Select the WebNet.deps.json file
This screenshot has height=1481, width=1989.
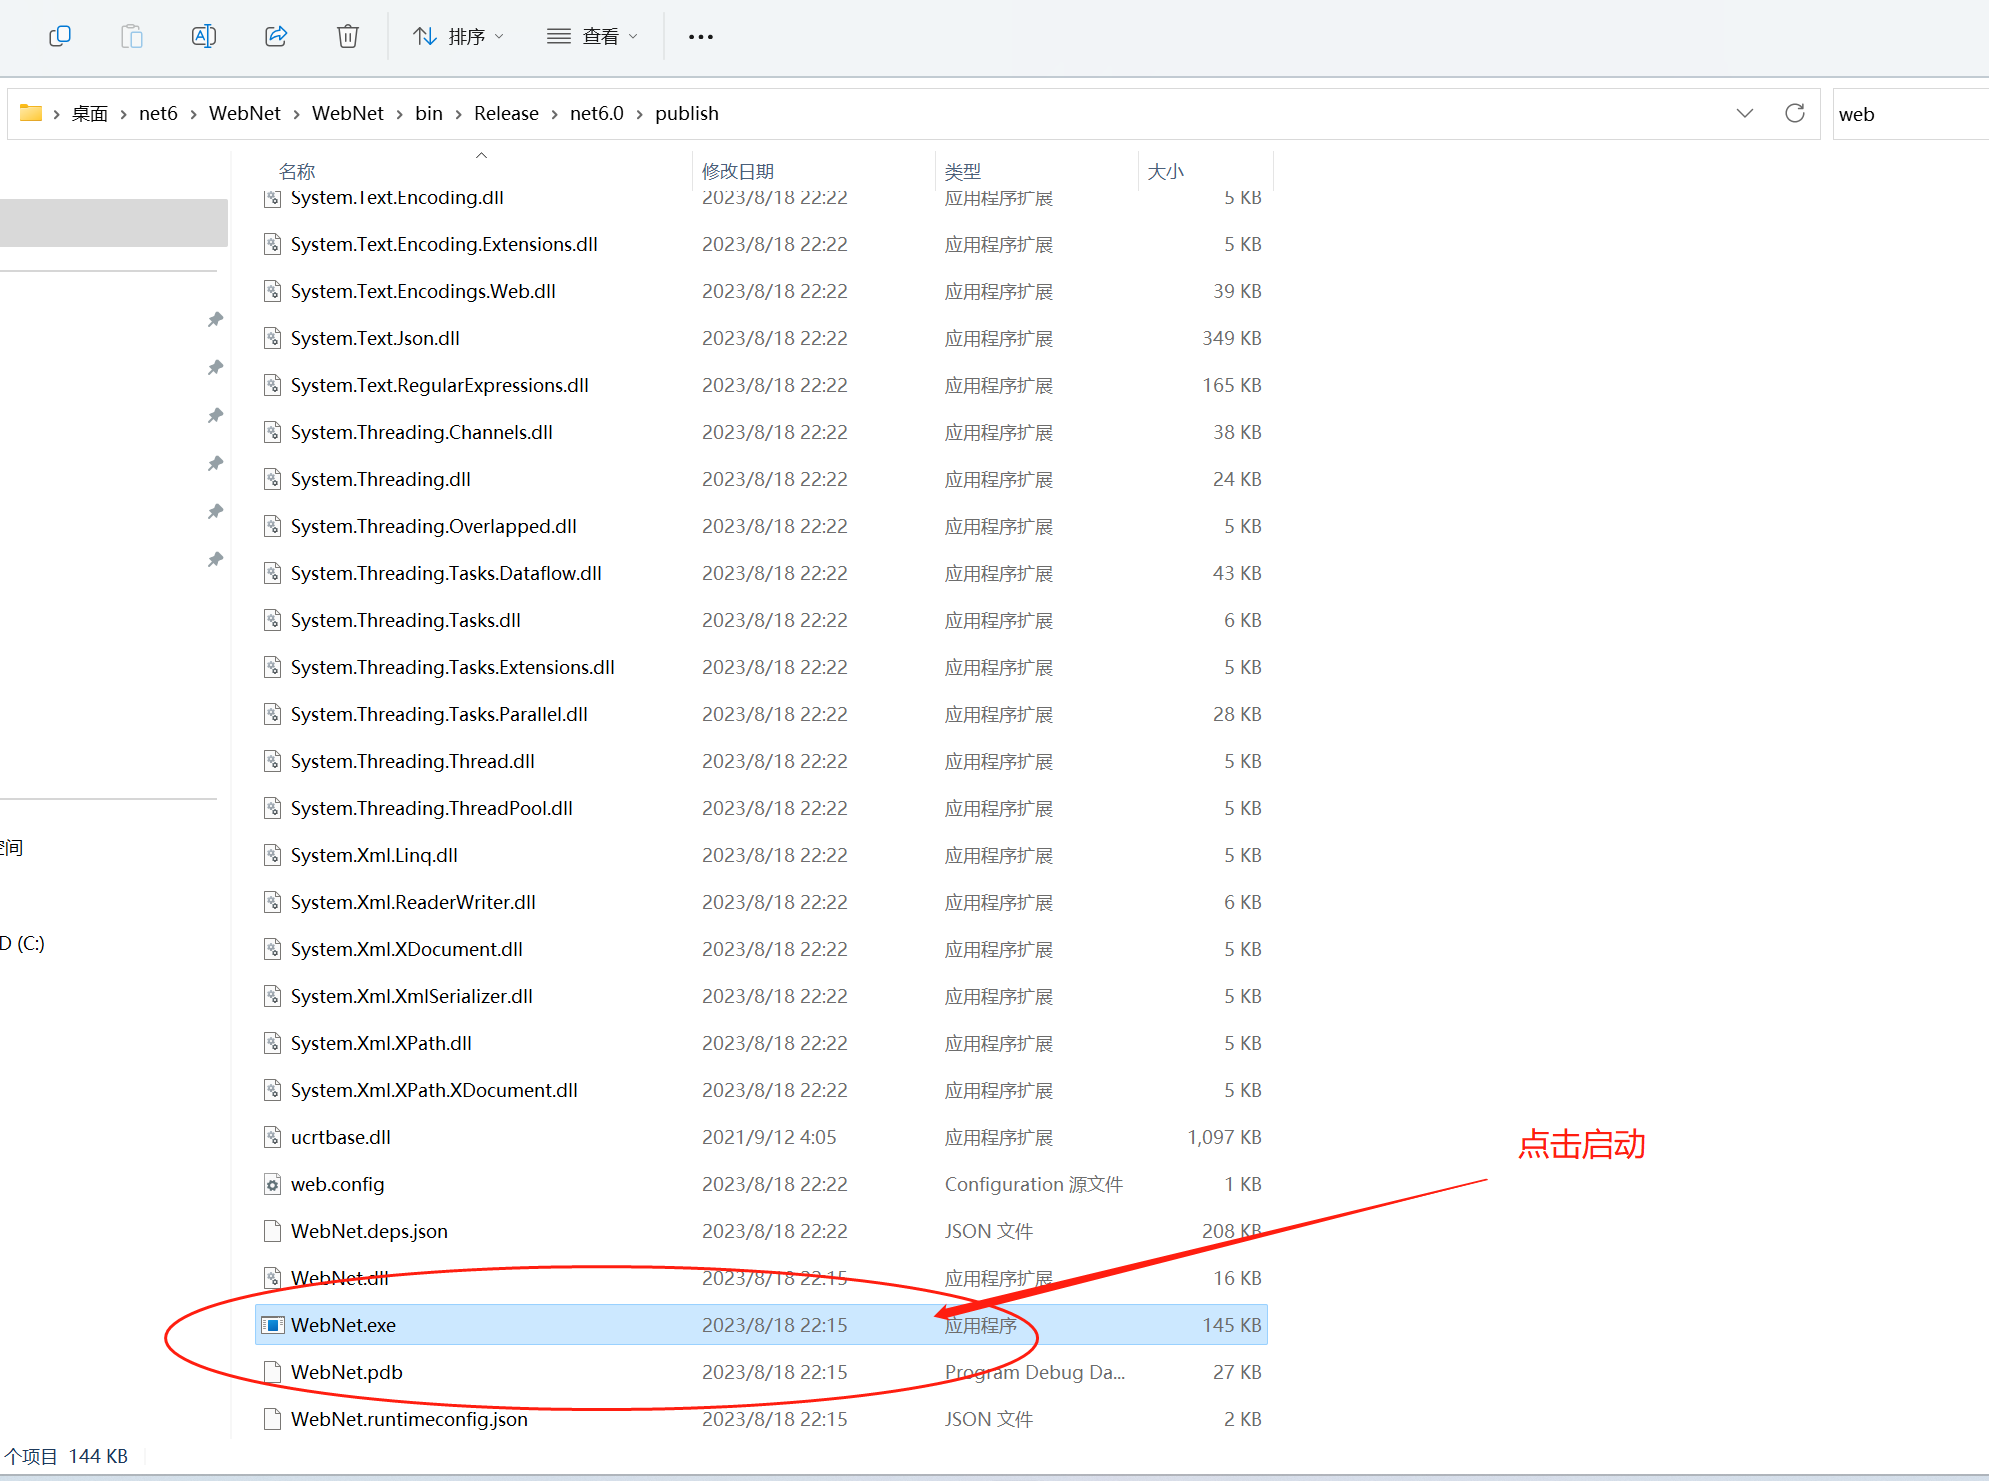click(369, 1231)
